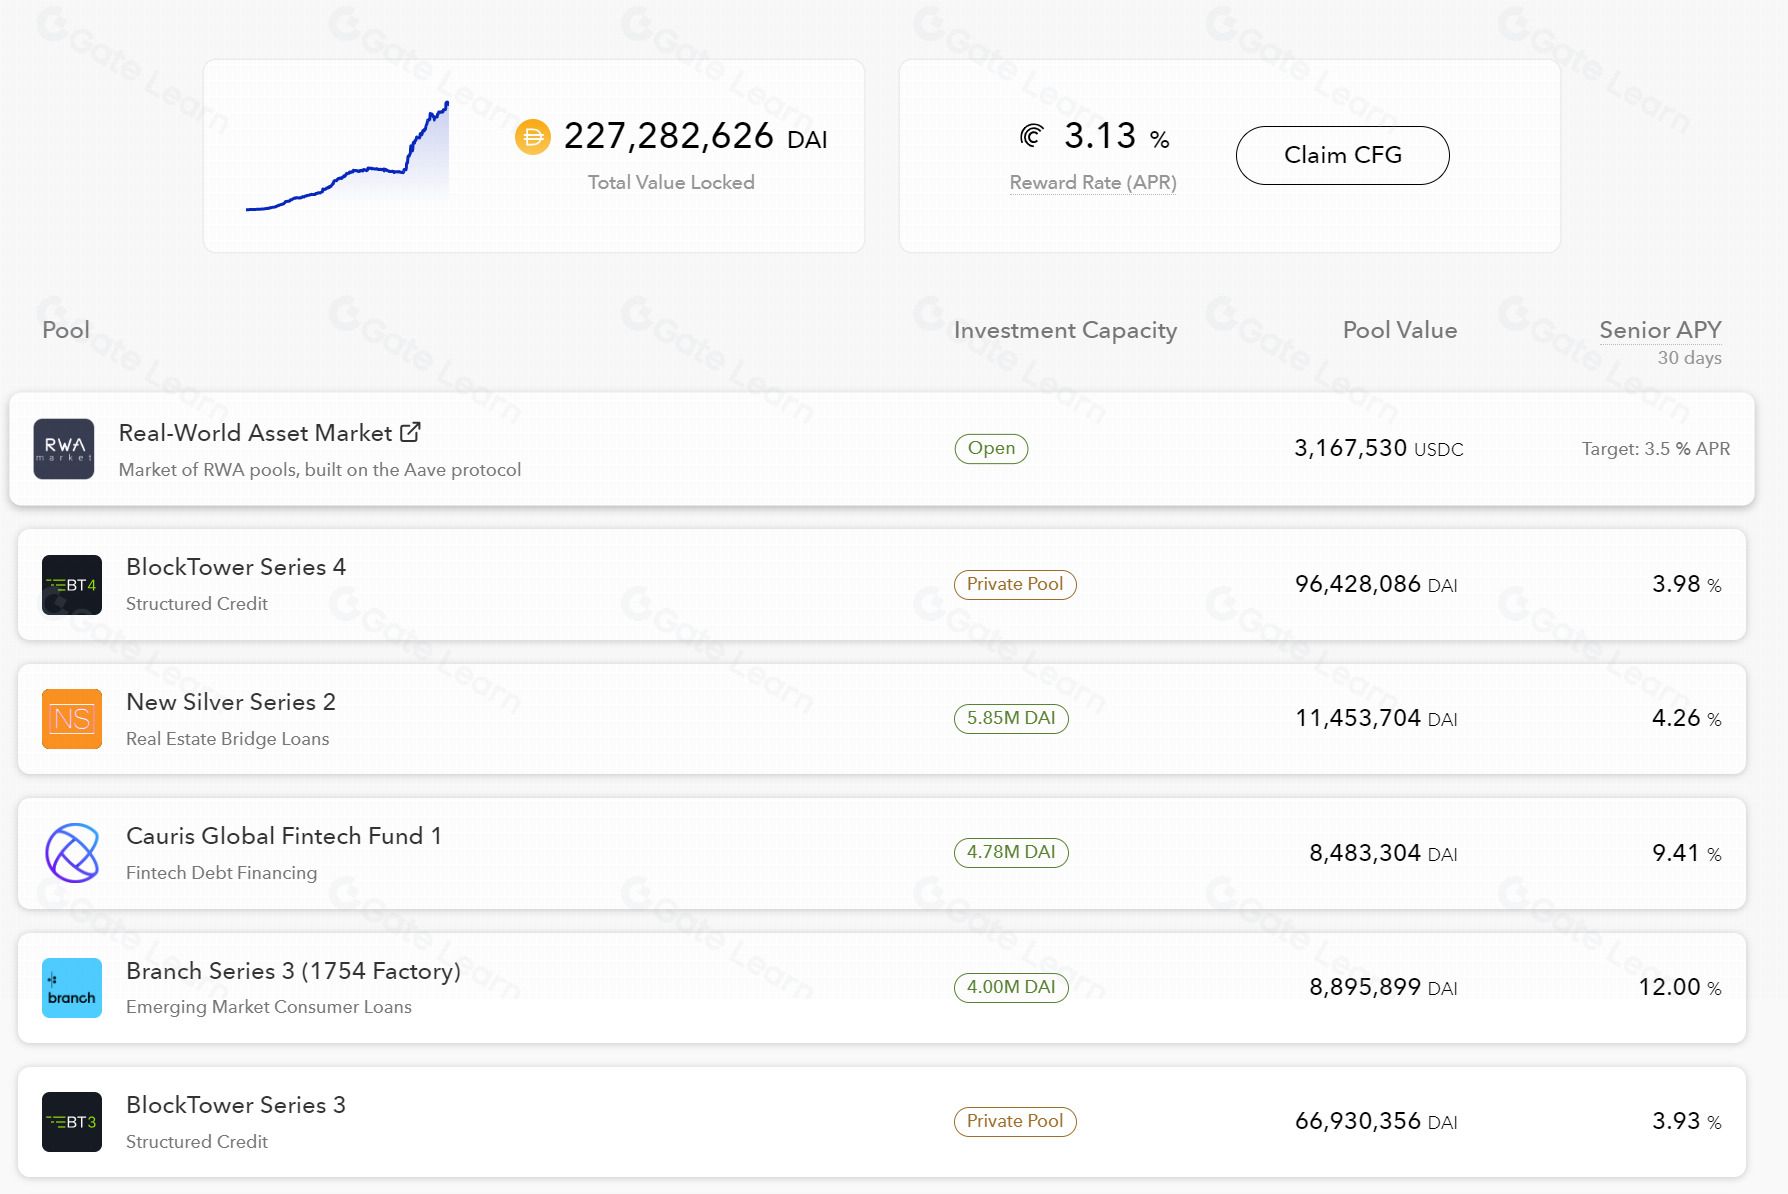
Task: Click the 3.13 % reward rate value
Action: click(1117, 135)
